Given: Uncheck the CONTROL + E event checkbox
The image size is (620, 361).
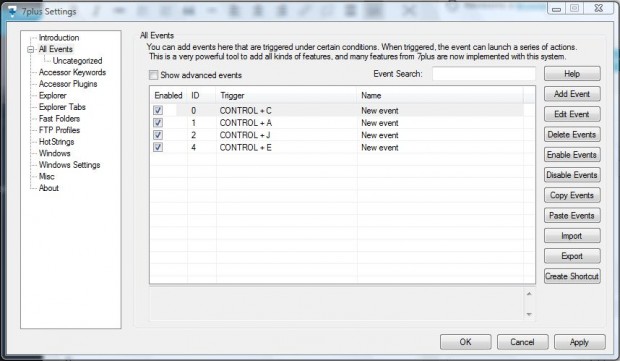Looking at the screenshot, I should tap(158, 147).
